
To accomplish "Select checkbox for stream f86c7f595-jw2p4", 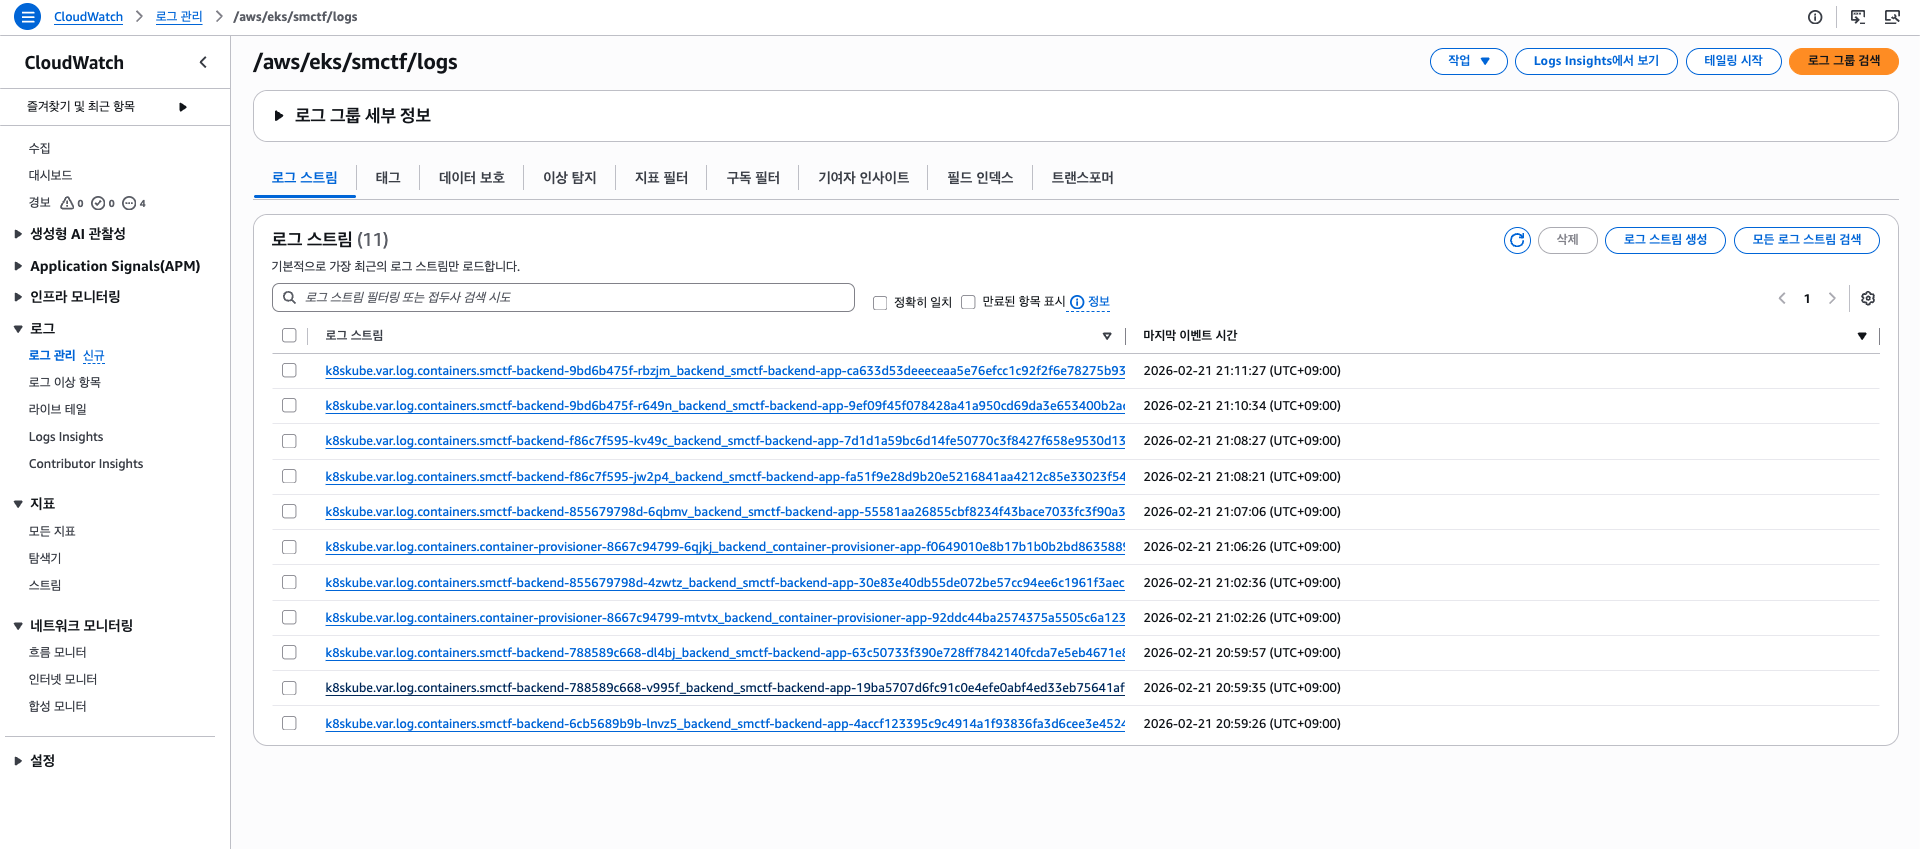I will coord(289,476).
